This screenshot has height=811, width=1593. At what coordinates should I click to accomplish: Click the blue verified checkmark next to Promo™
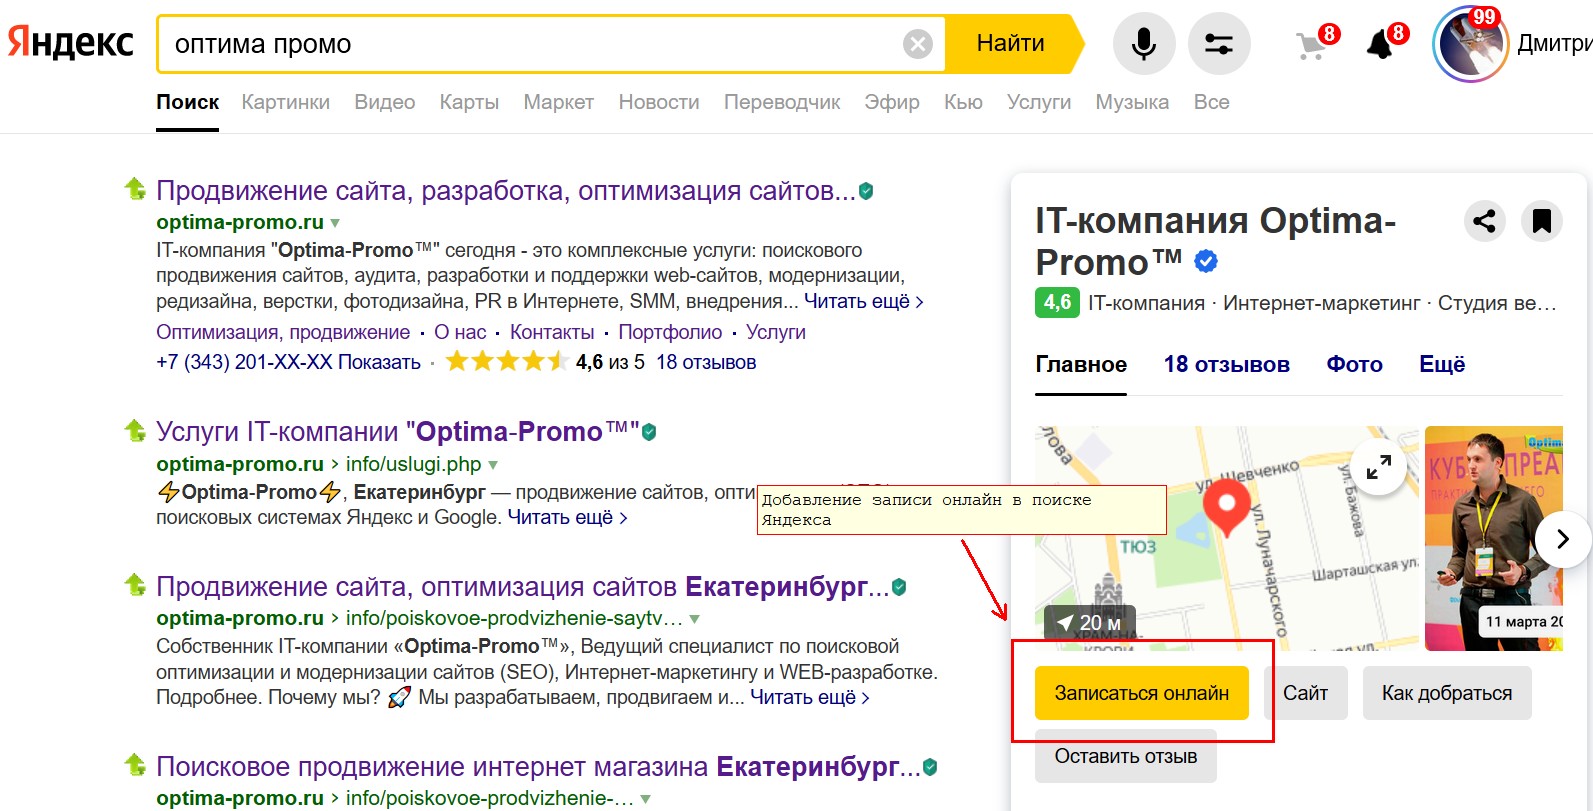point(1207,262)
